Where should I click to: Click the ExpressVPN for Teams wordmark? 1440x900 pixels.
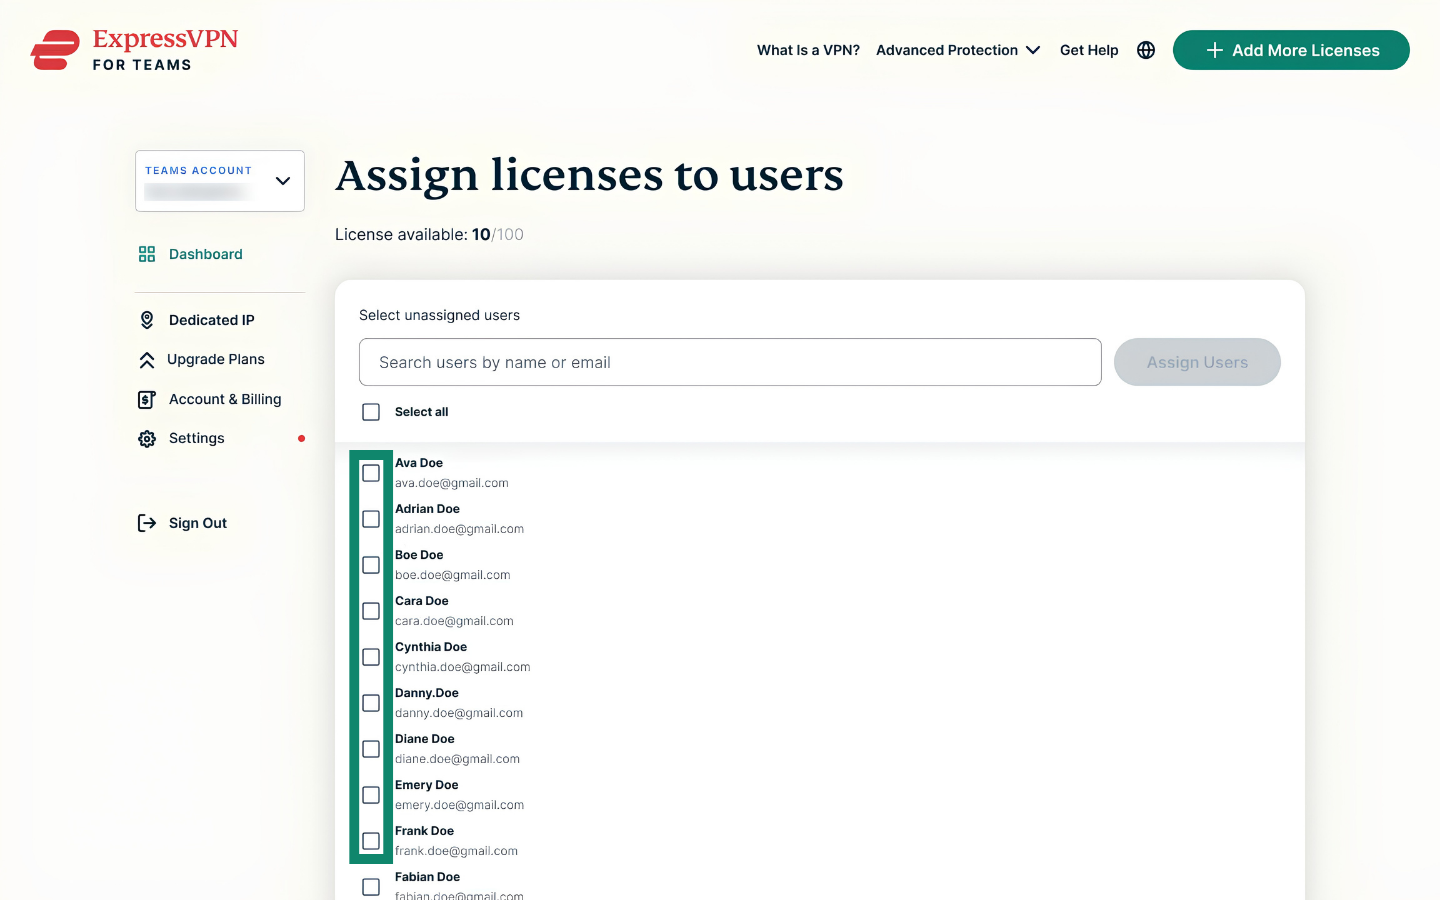(166, 50)
